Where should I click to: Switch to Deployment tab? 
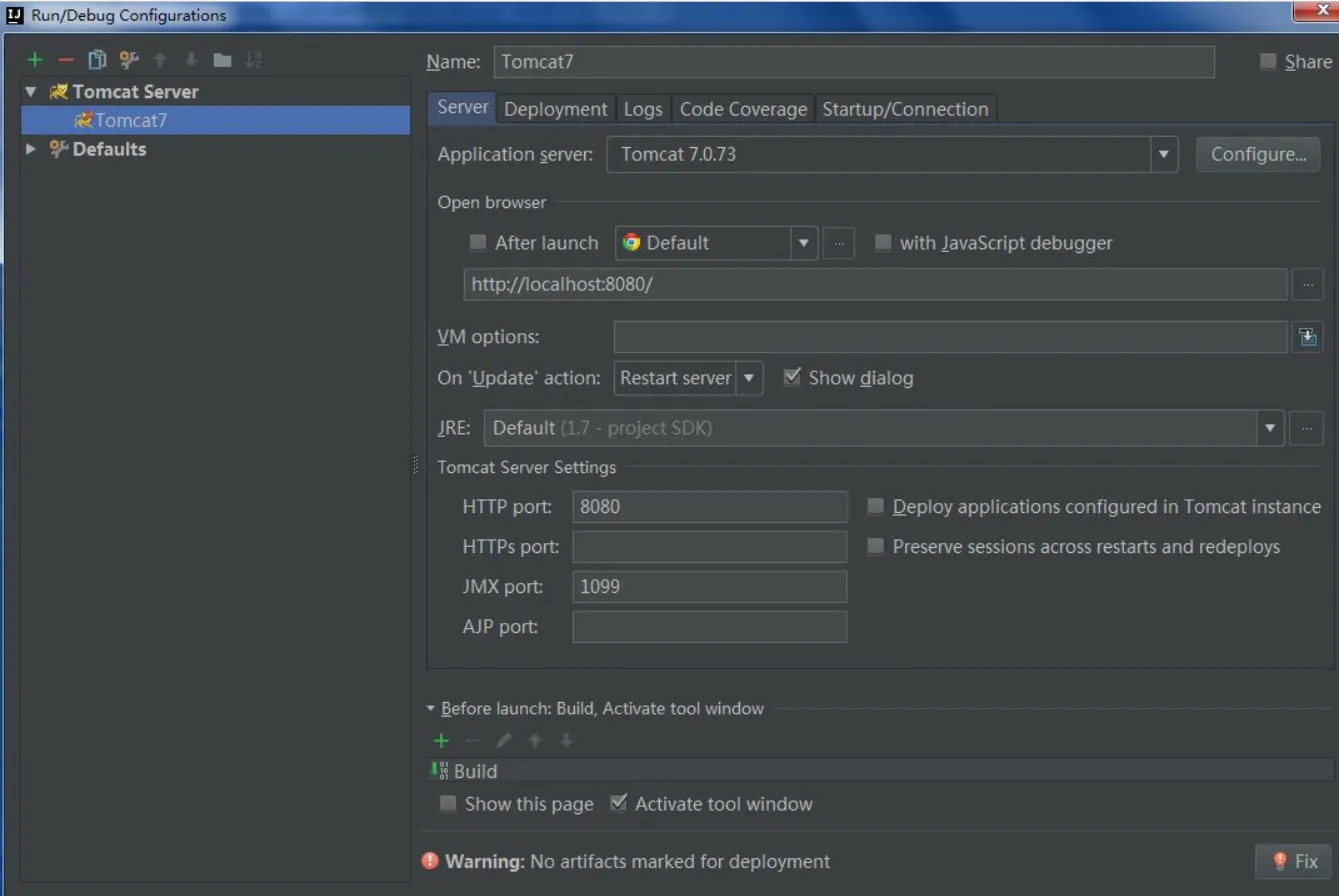[556, 109]
